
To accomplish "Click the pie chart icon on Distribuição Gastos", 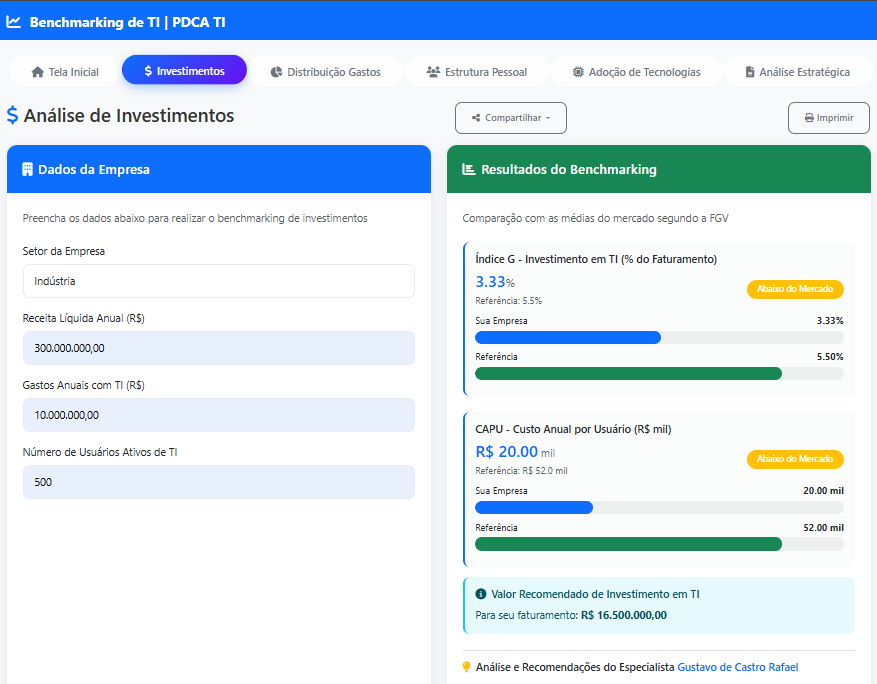I will click(276, 72).
